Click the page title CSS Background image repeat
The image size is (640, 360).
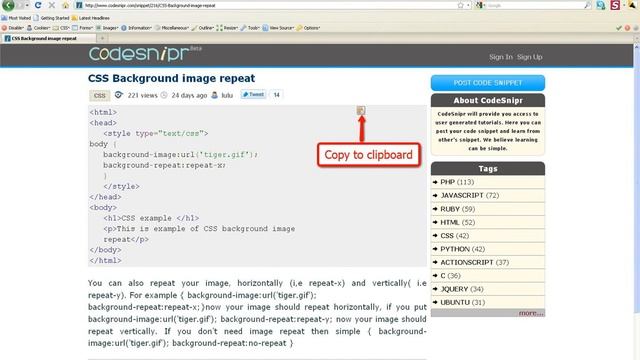click(171, 78)
